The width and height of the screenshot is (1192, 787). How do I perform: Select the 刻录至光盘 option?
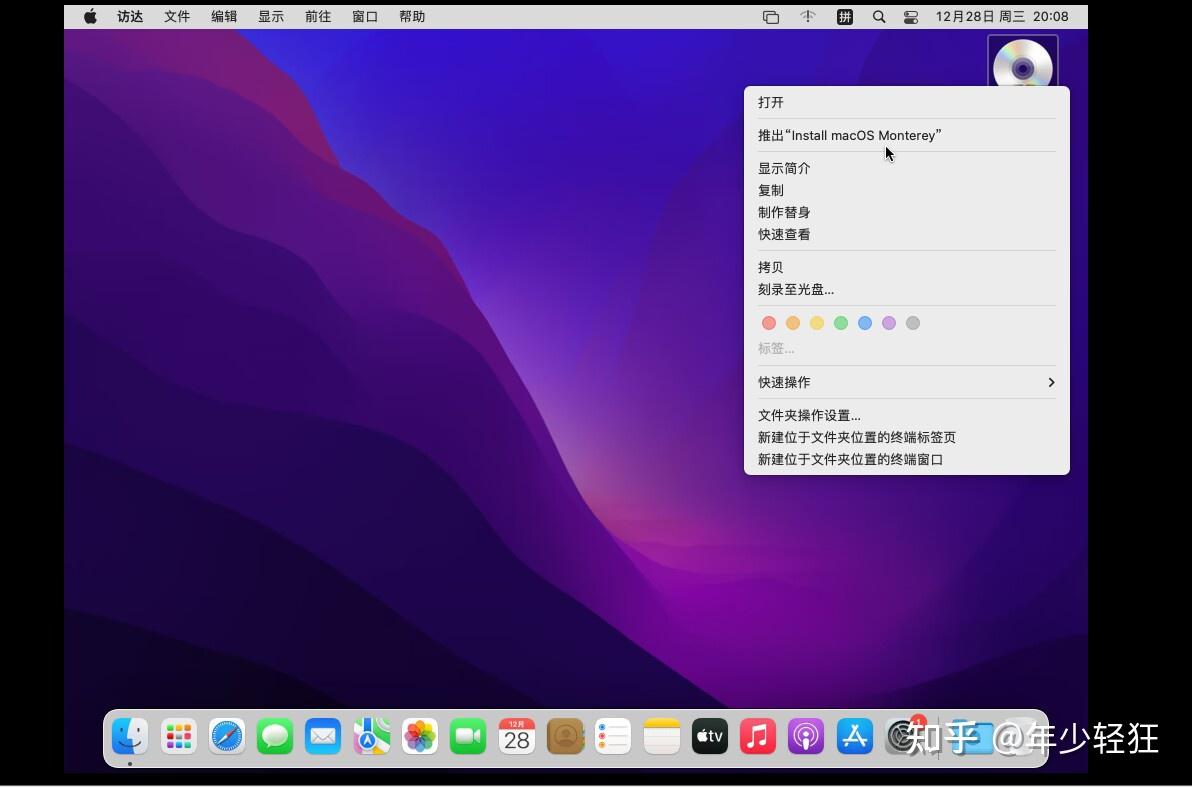tap(795, 289)
